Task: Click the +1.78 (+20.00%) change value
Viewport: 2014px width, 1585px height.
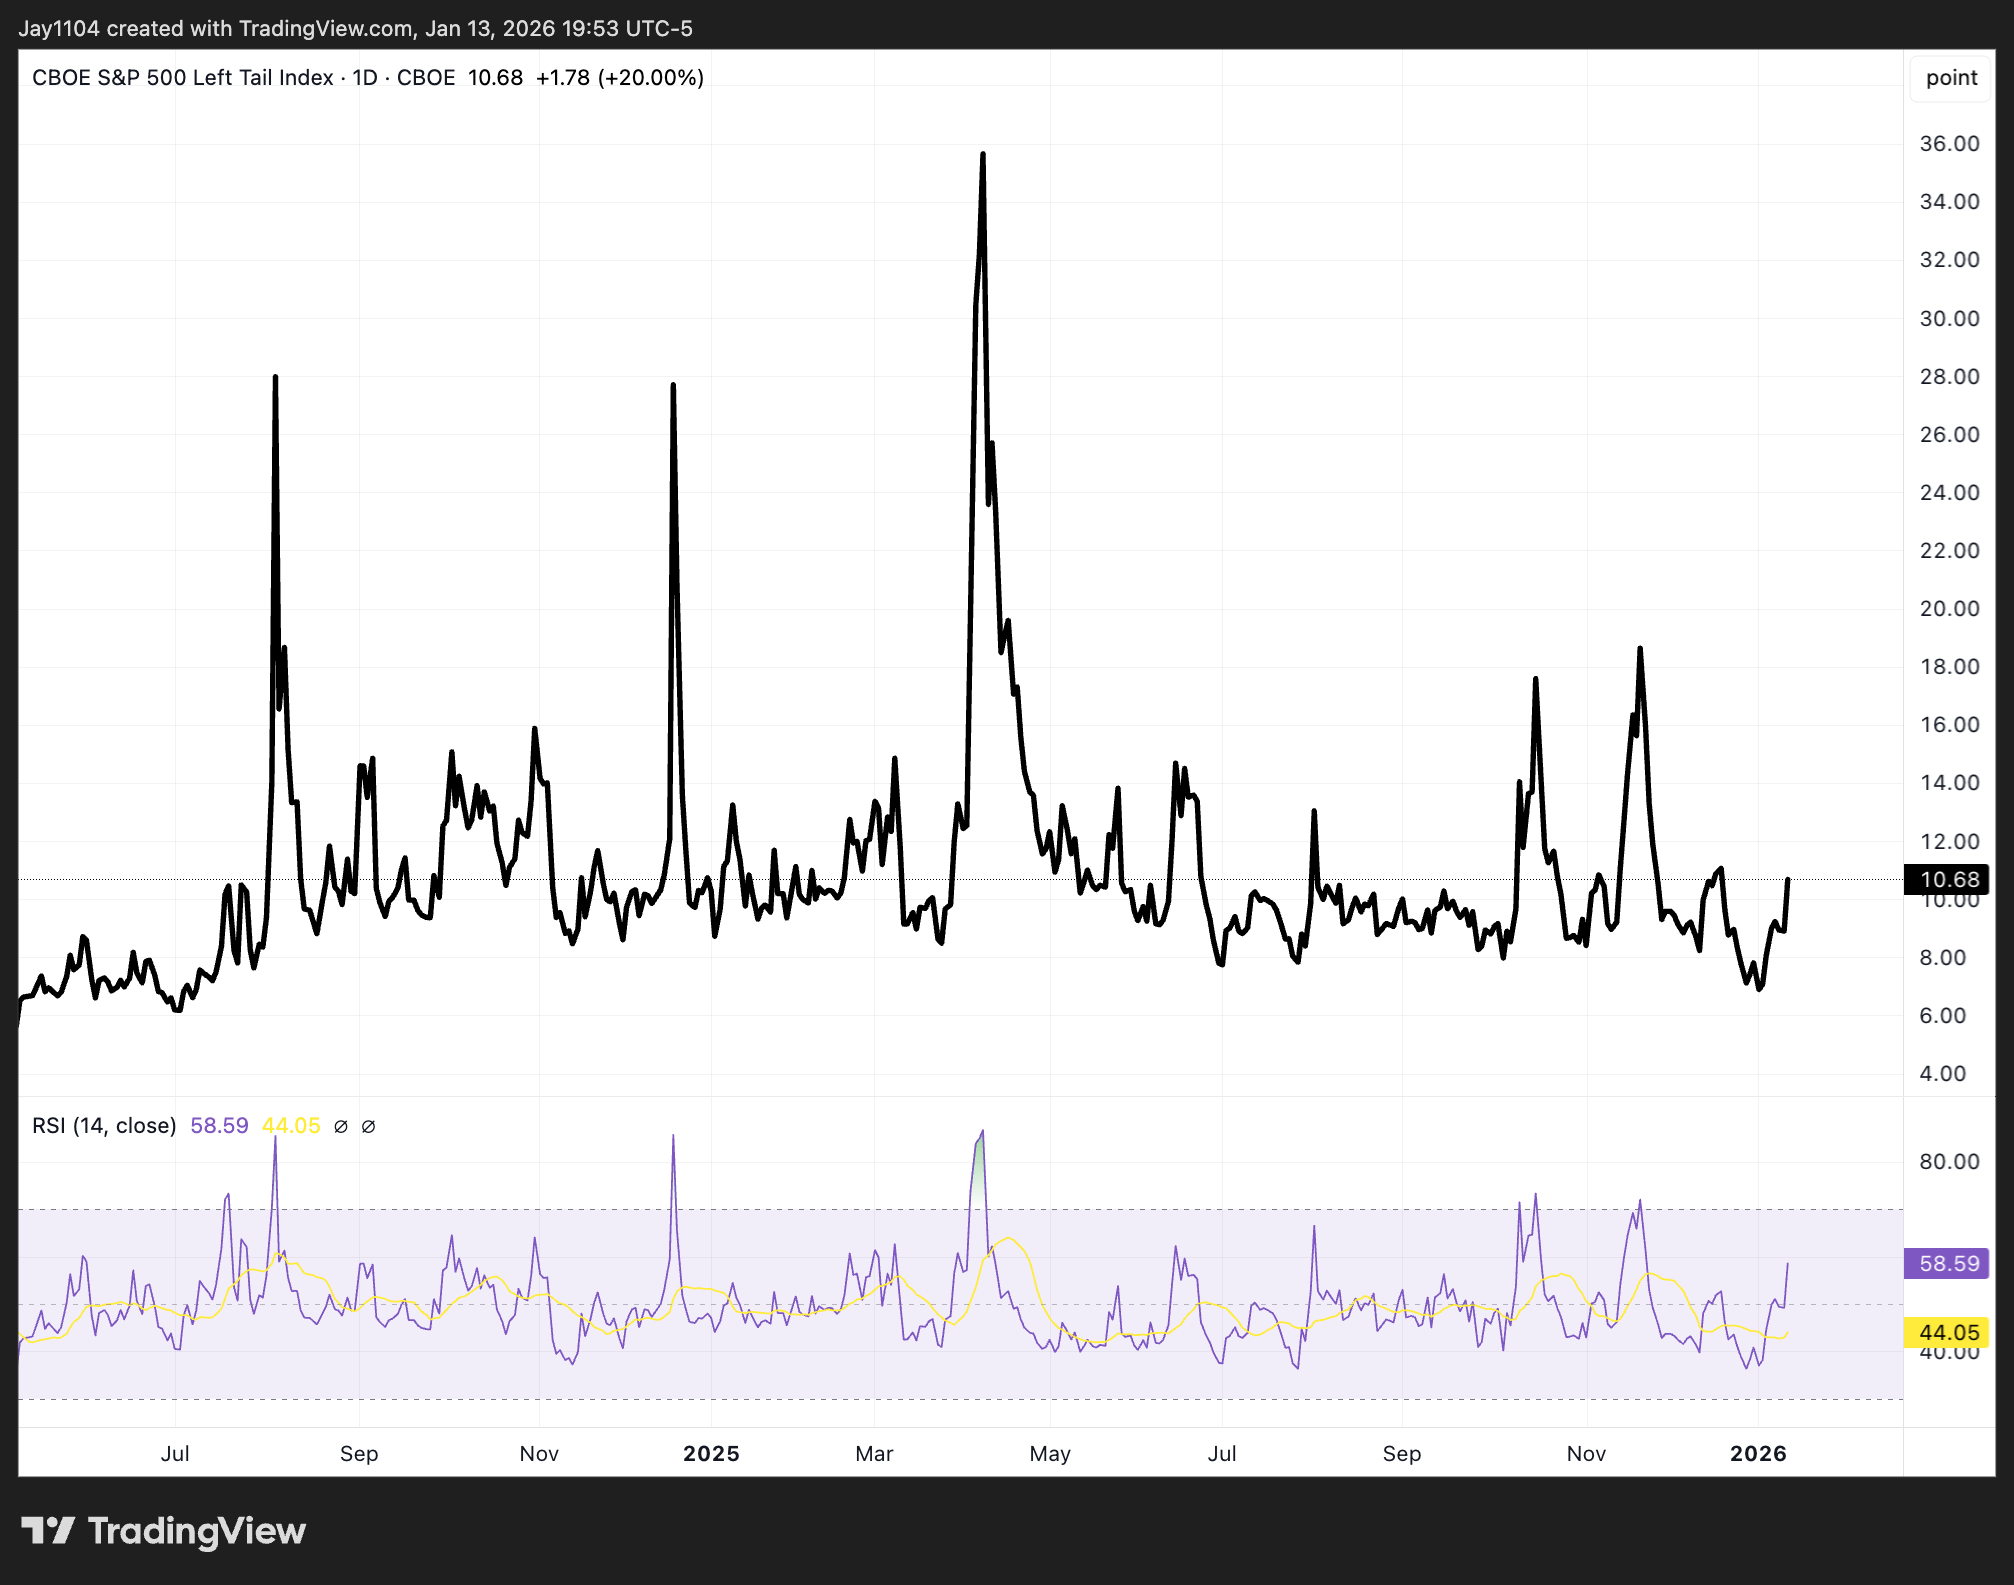Action: tap(620, 78)
